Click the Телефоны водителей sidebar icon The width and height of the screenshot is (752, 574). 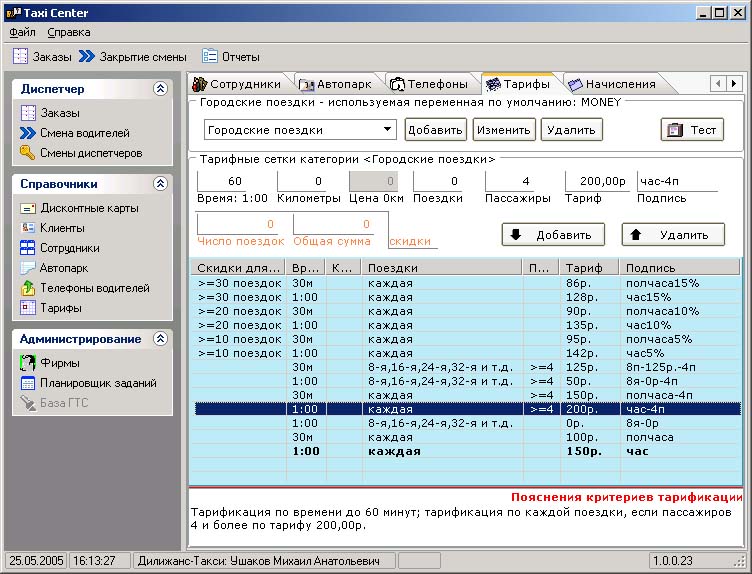pos(28,288)
